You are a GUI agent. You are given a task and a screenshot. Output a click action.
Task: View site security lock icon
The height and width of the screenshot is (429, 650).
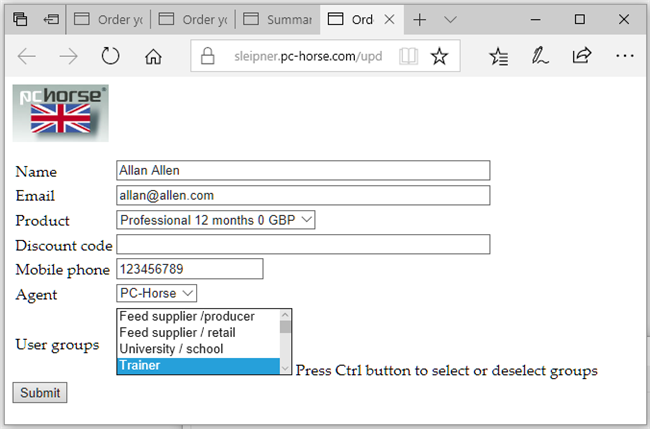click(x=207, y=56)
